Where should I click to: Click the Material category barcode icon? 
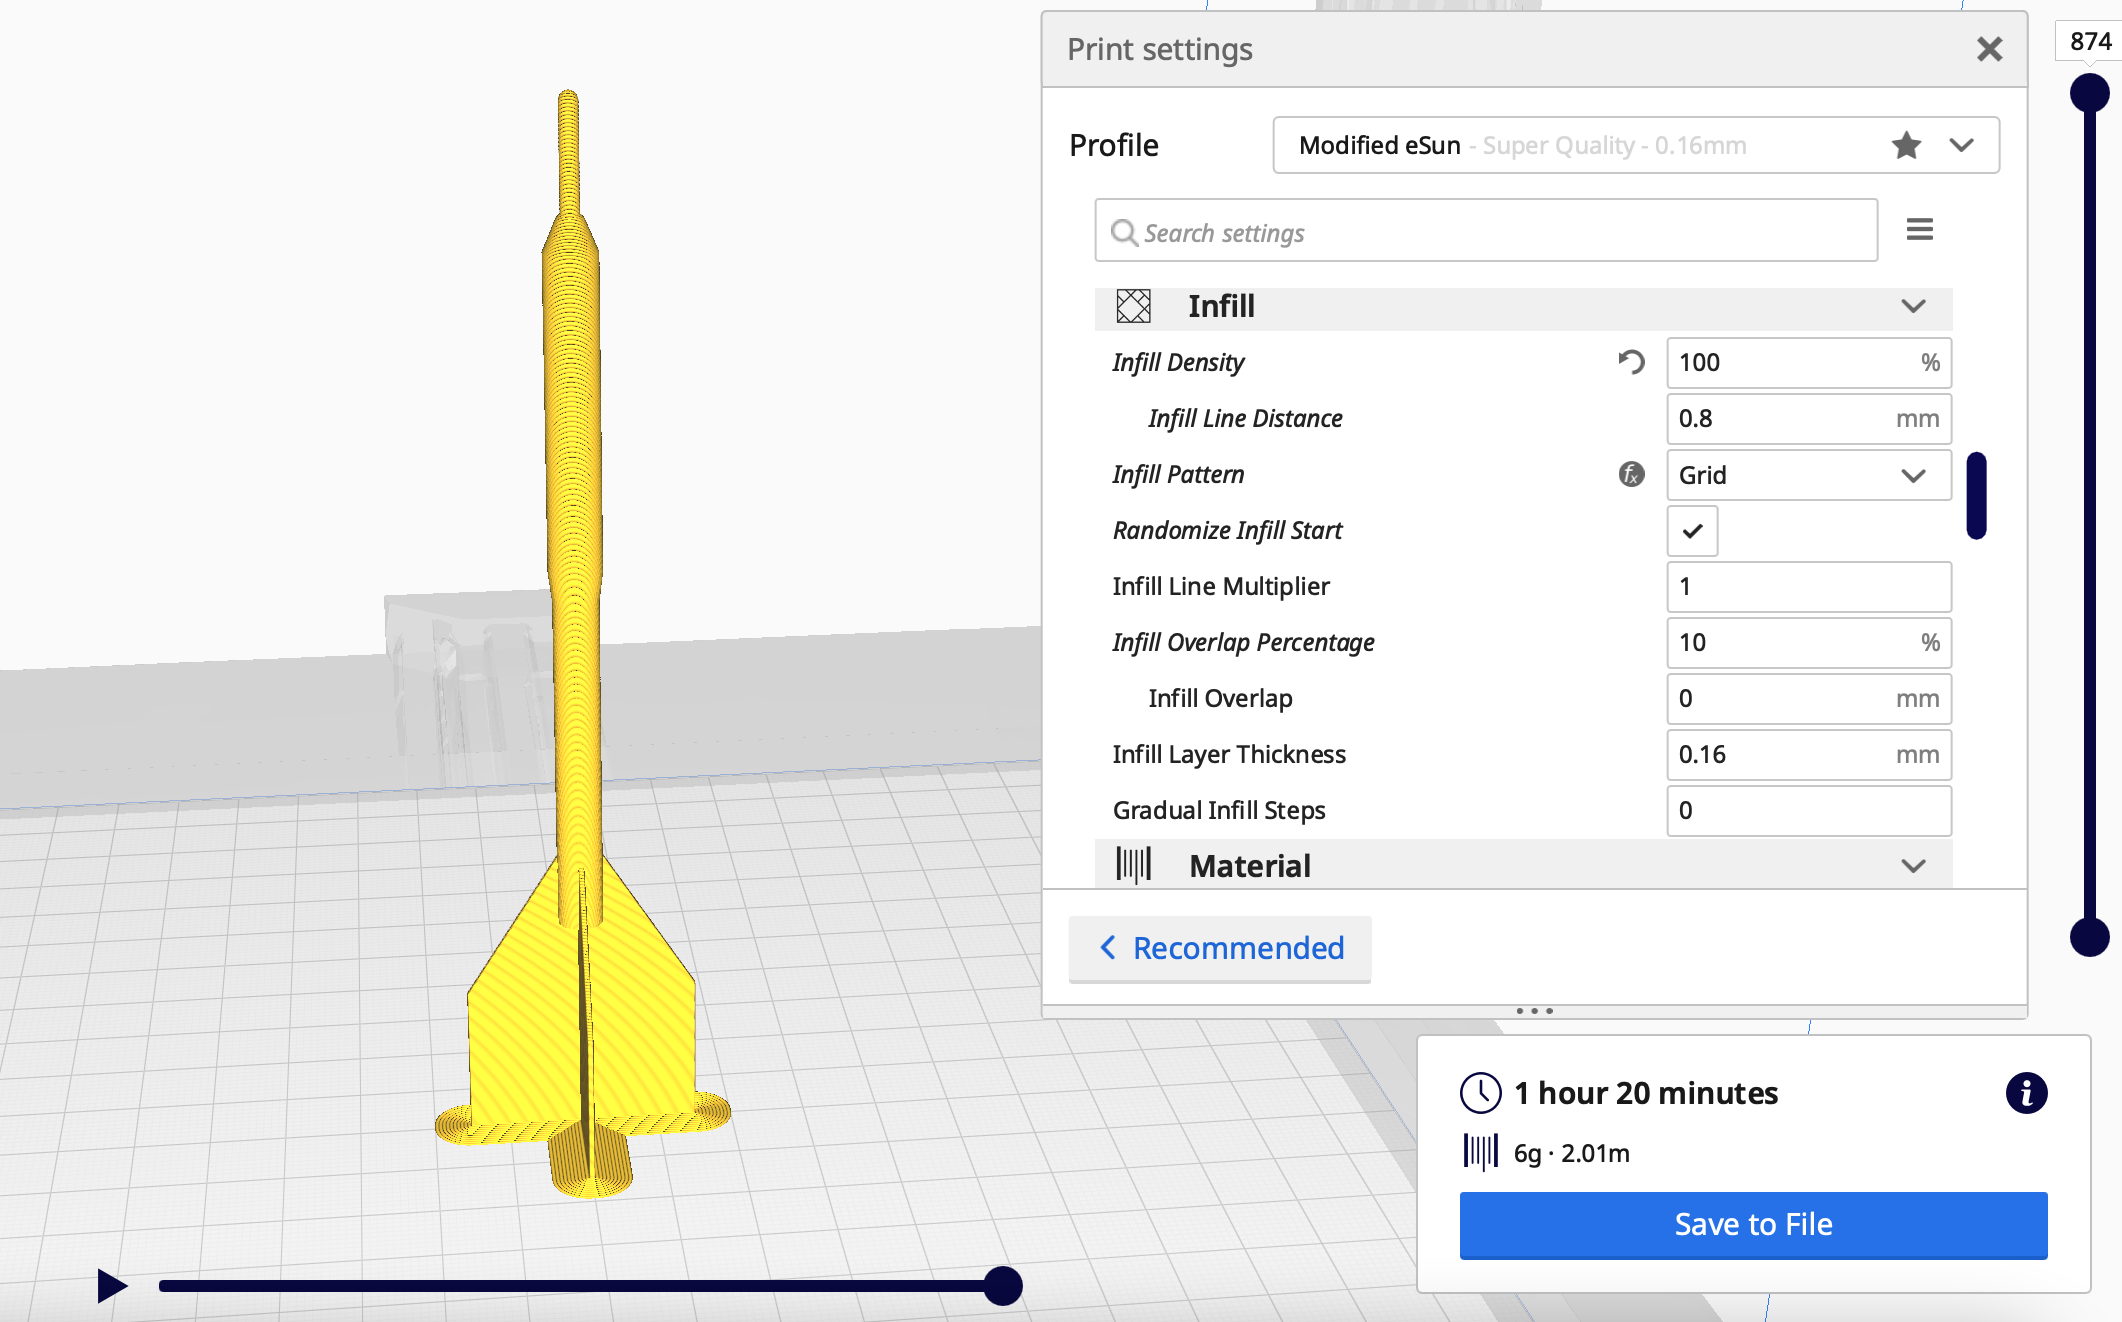(x=1133, y=866)
